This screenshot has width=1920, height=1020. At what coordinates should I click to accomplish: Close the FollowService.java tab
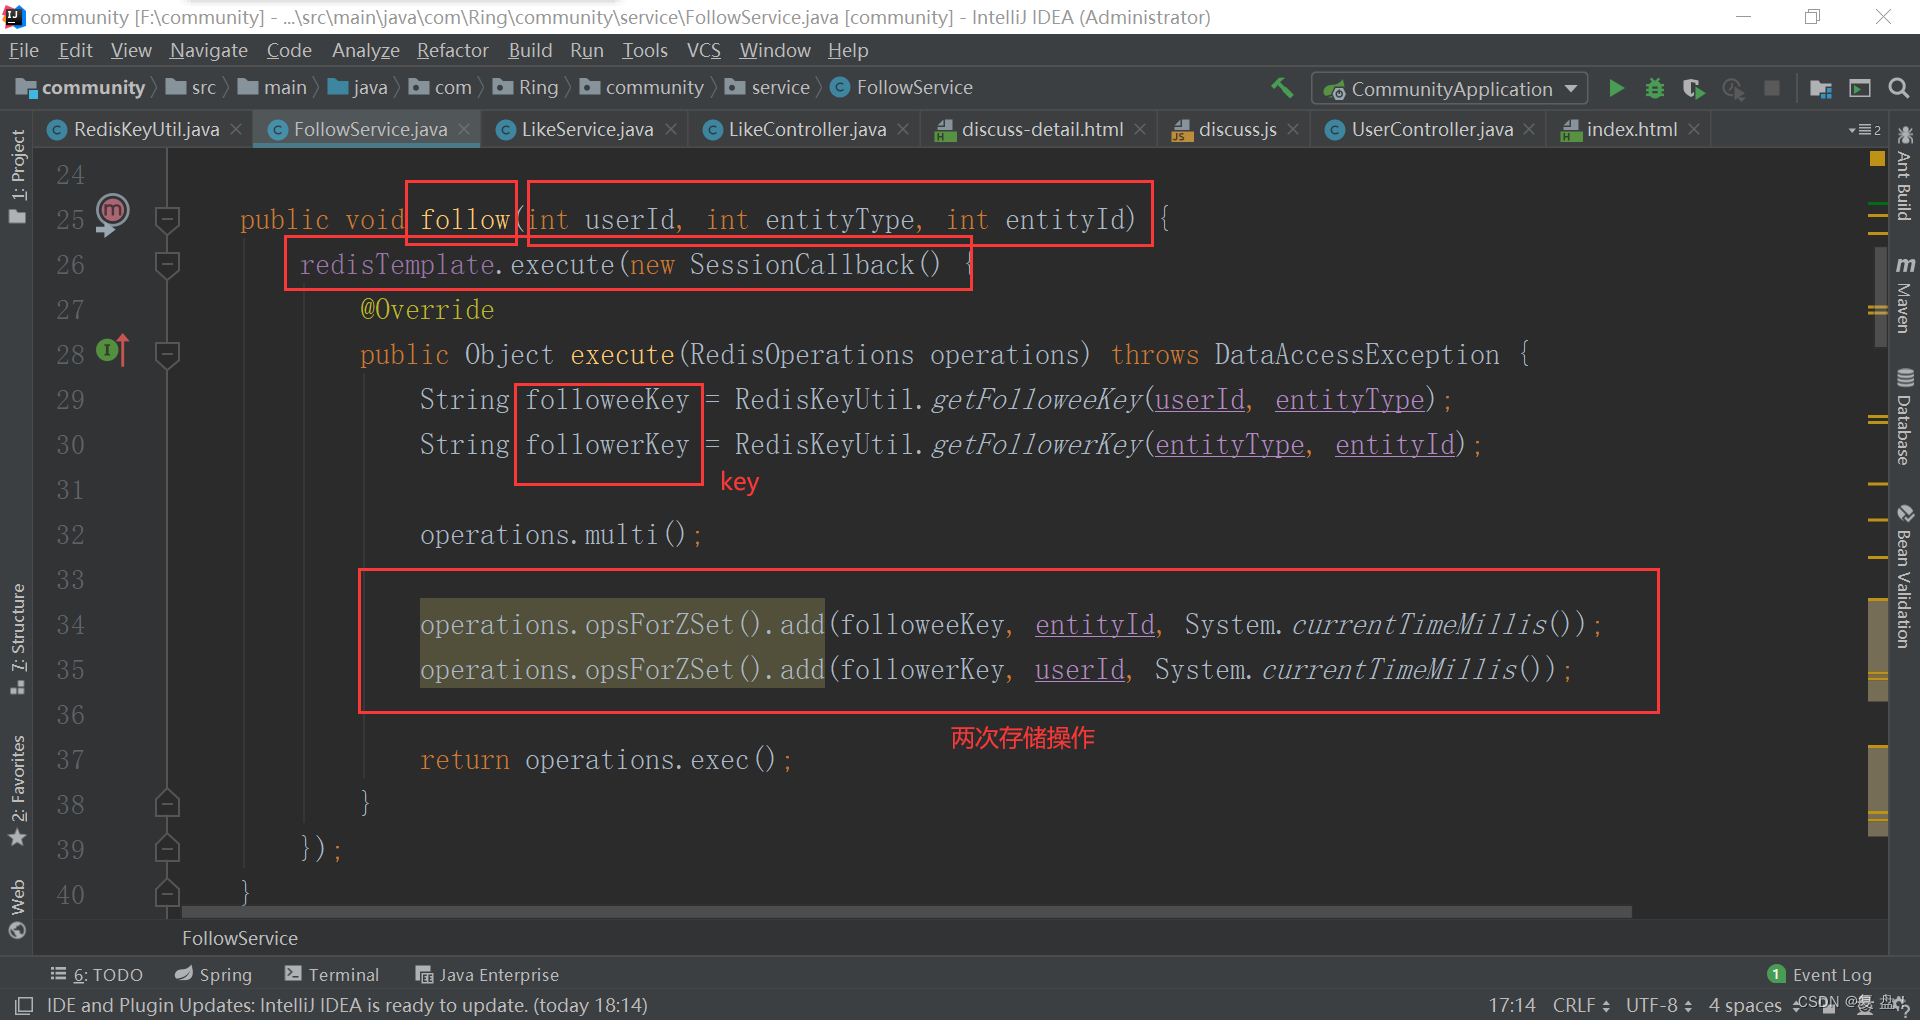(464, 129)
